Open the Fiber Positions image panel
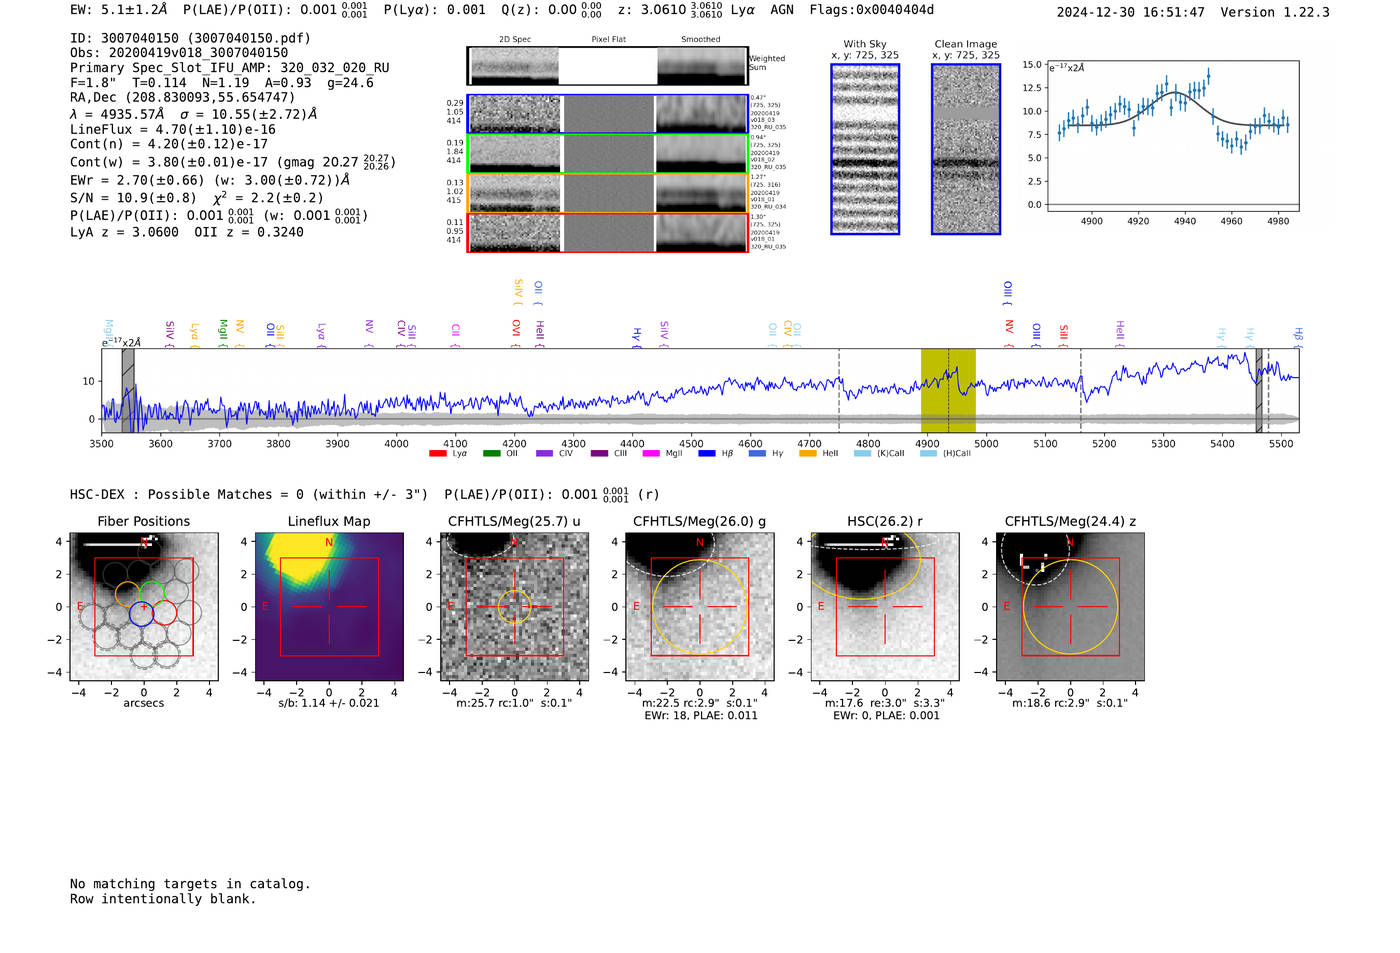The height and width of the screenshot is (953, 1400). (x=144, y=606)
